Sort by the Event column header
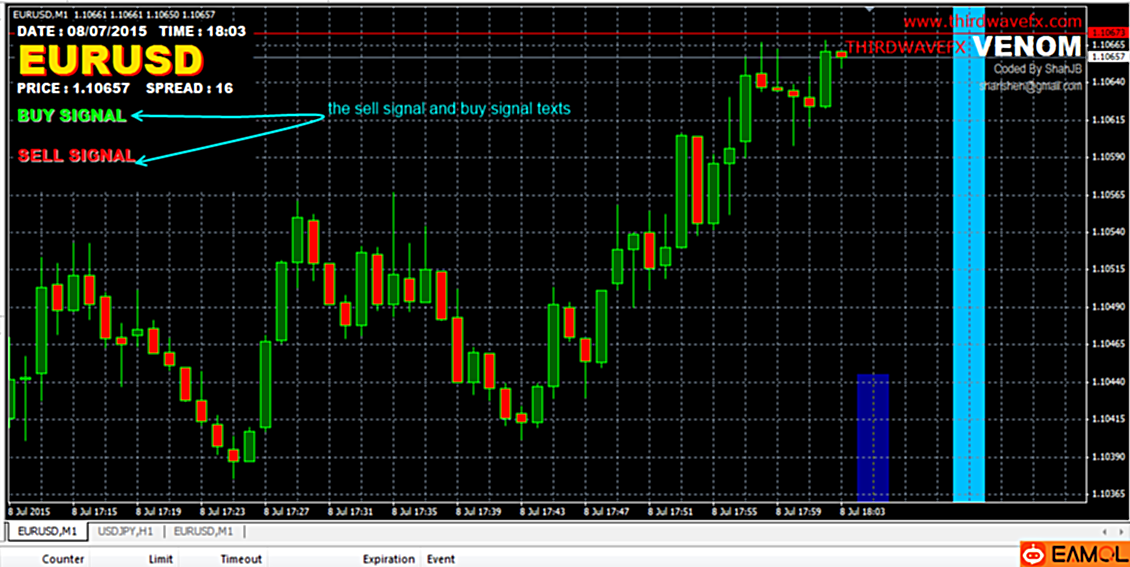Viewport: 1130px width, 567px height. click(441, 559)
